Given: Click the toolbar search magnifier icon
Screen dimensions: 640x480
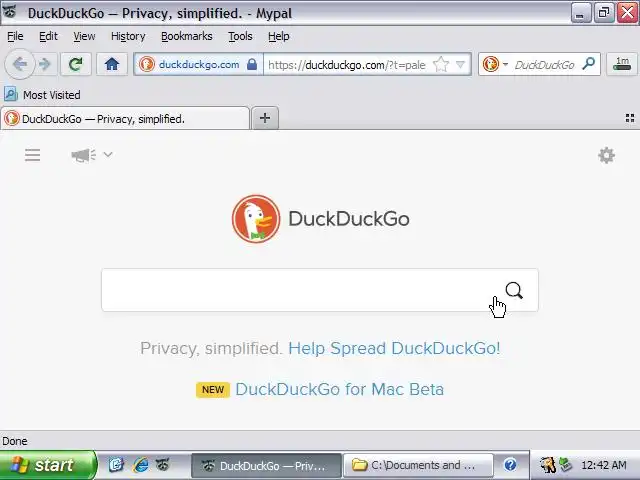Looking at the screenshot, I should (589, 64).
